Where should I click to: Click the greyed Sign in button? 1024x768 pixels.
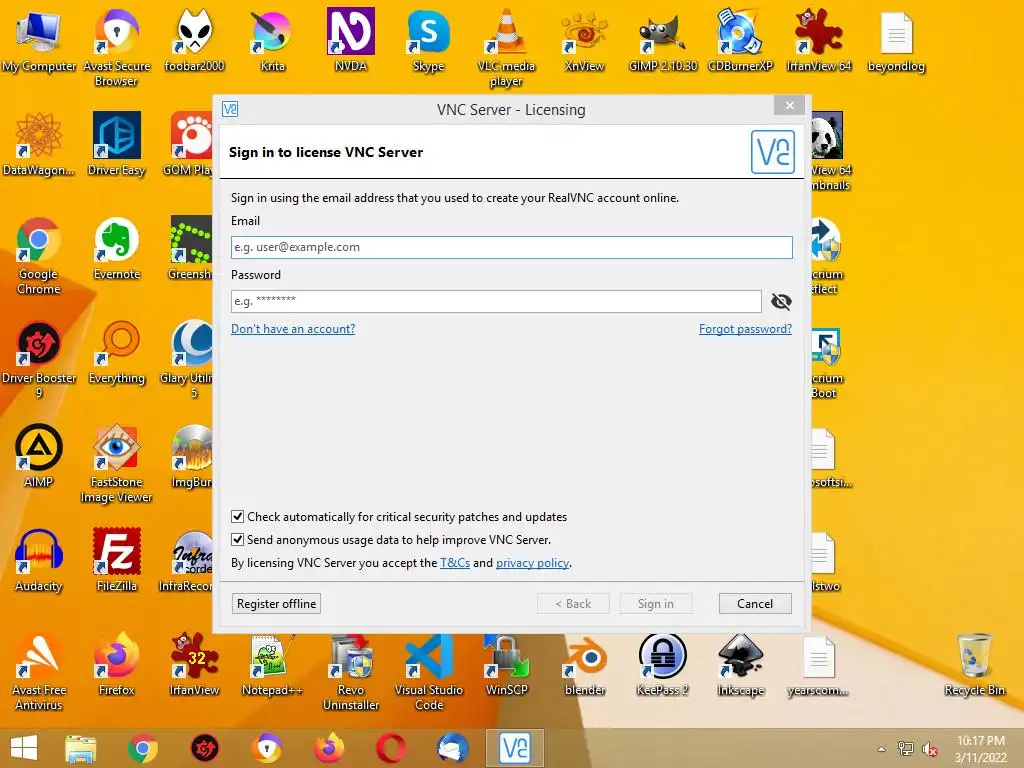point(656,603)
